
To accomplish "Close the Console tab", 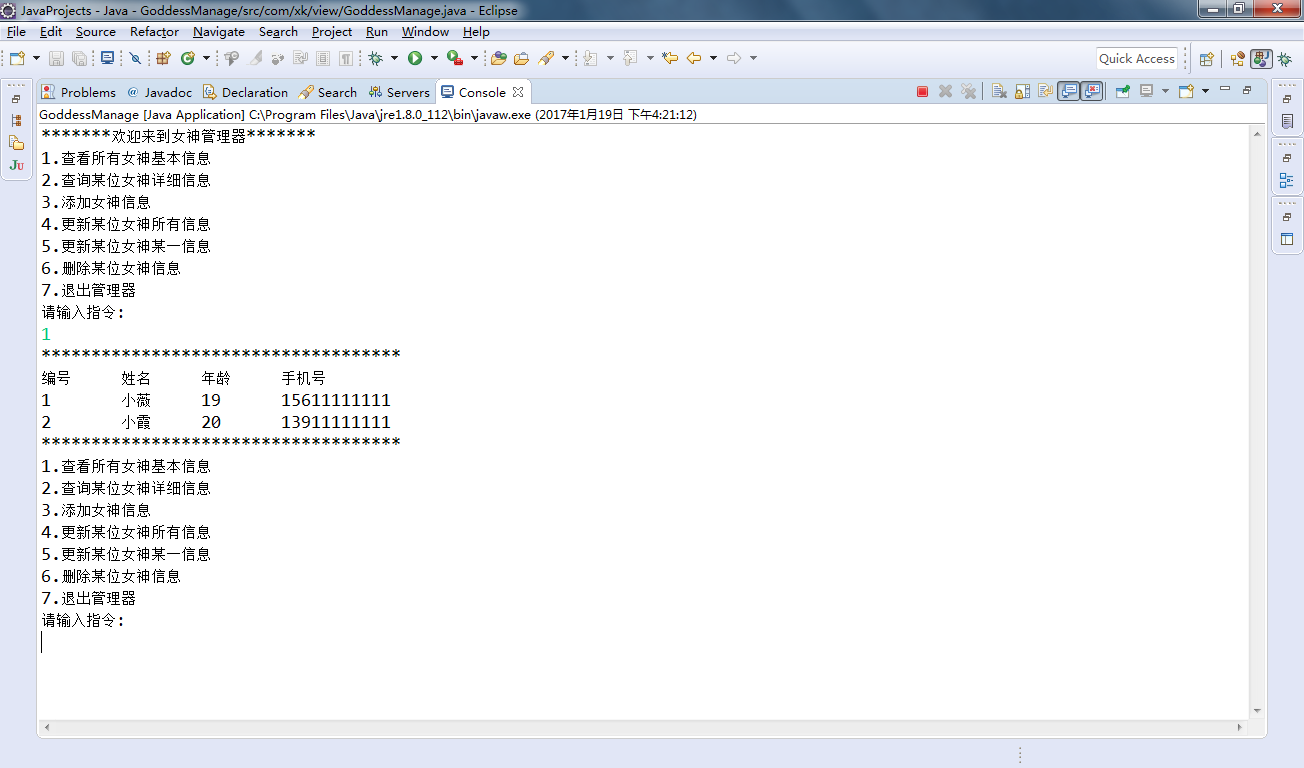I will coord(518,92).
